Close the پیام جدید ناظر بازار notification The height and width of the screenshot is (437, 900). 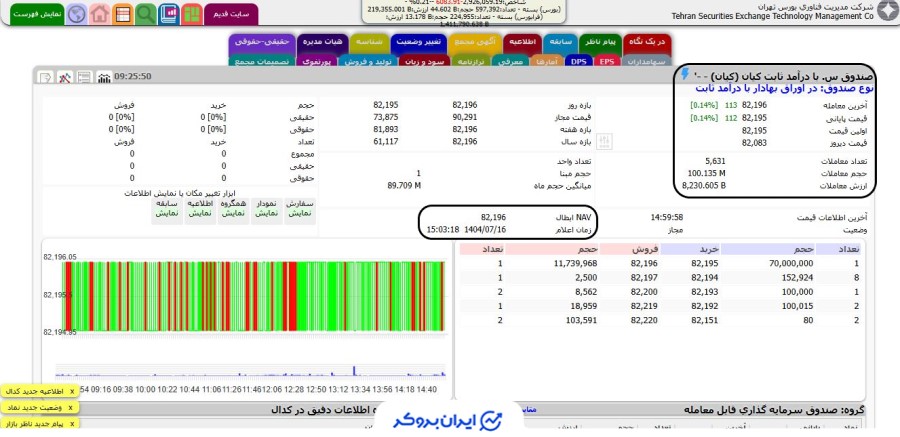pos(72,424)
